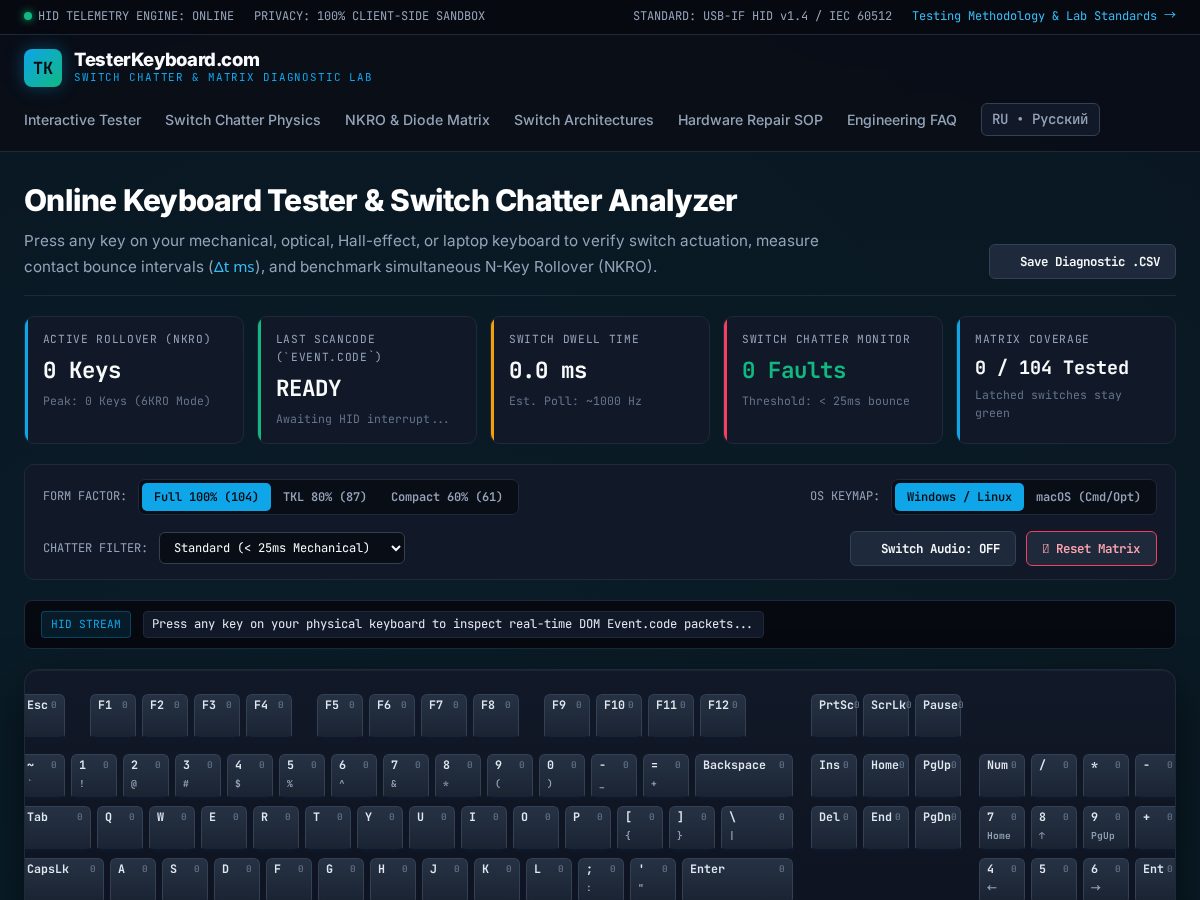Viewport: 1200px width, 900px height.
Task: Click the HID stream message field
Action: (453, 624)
